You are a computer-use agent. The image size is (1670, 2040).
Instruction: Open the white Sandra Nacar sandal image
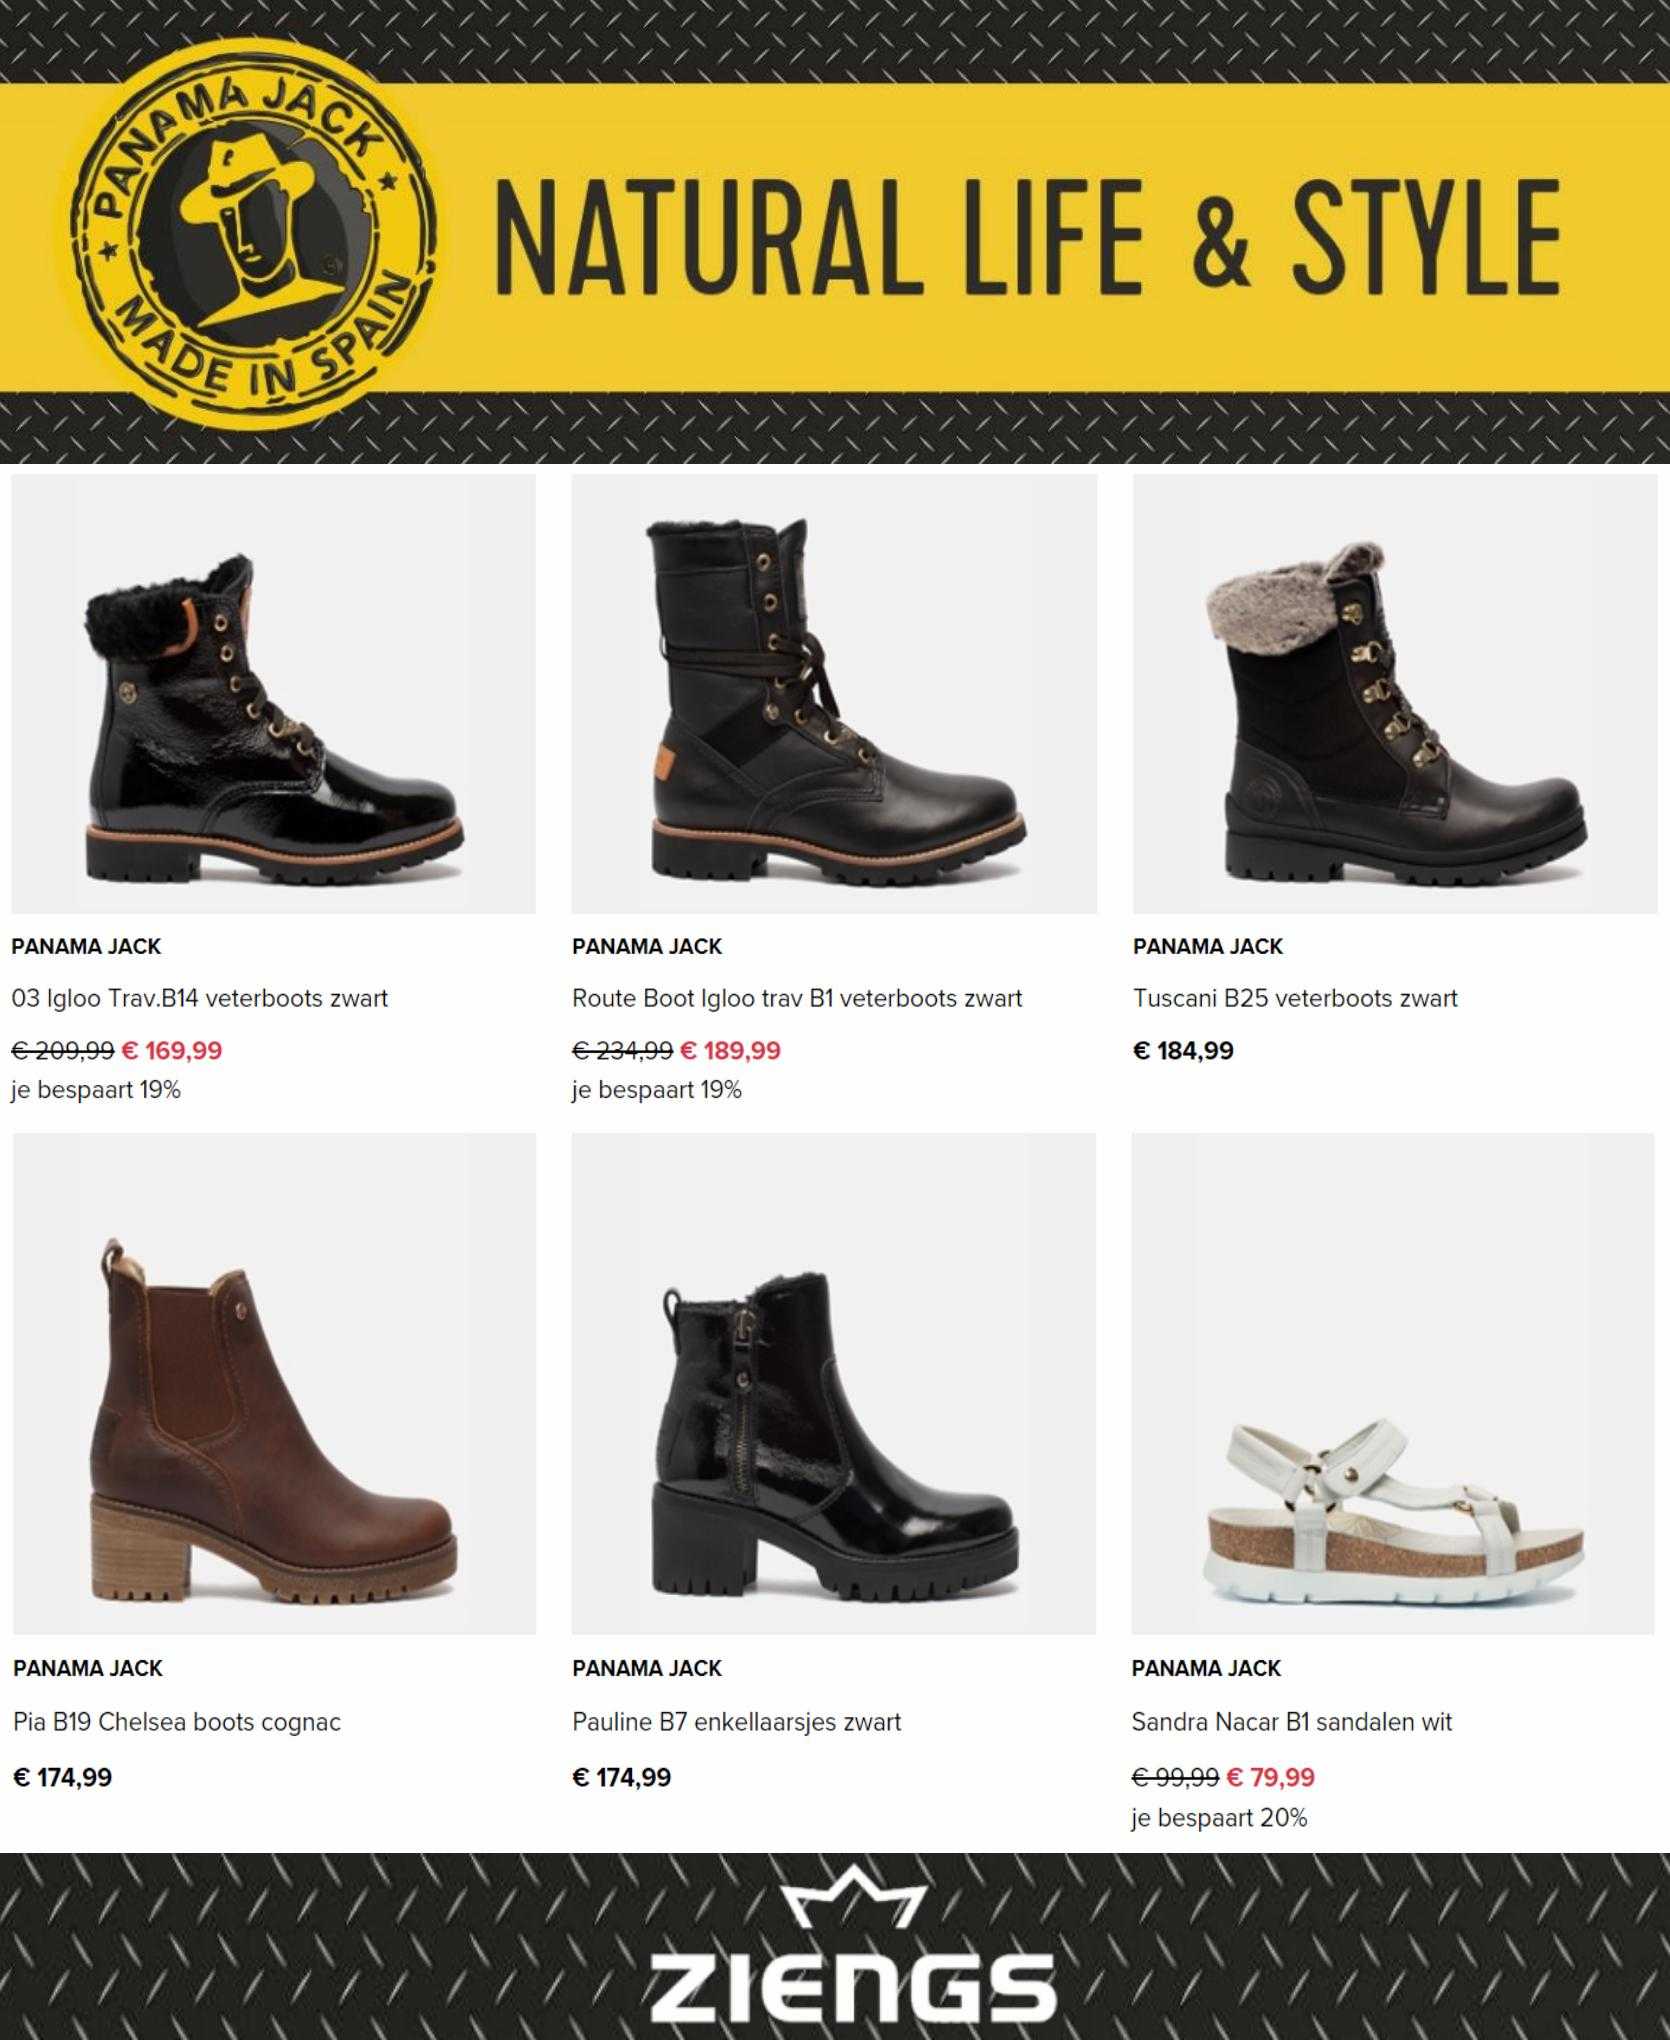point(1393,1383)
